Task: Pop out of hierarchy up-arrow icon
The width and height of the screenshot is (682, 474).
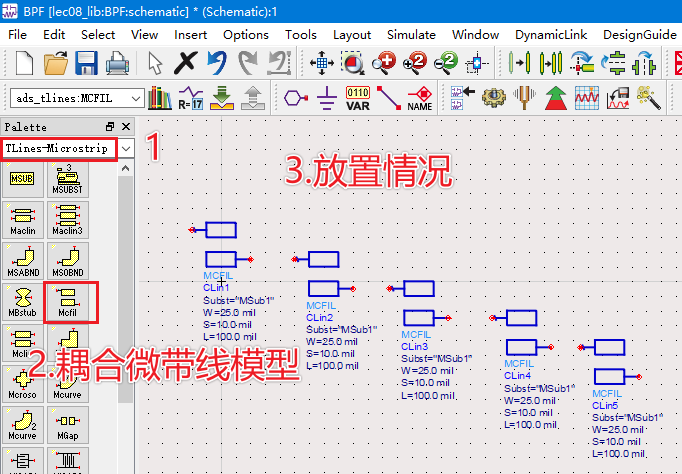Action: (253, 98)
